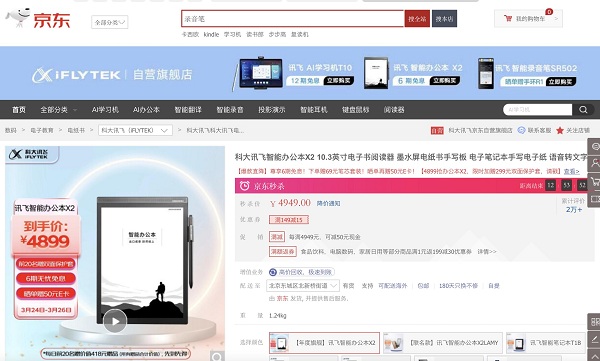Open the 投影演示 nav tab

(272, 110)
